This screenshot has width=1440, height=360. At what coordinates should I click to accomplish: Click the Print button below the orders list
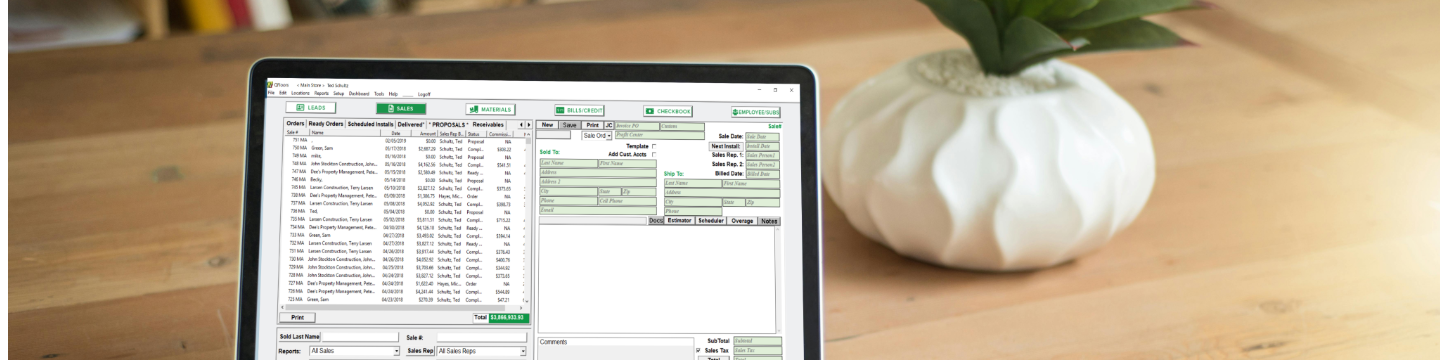[296, 316]
